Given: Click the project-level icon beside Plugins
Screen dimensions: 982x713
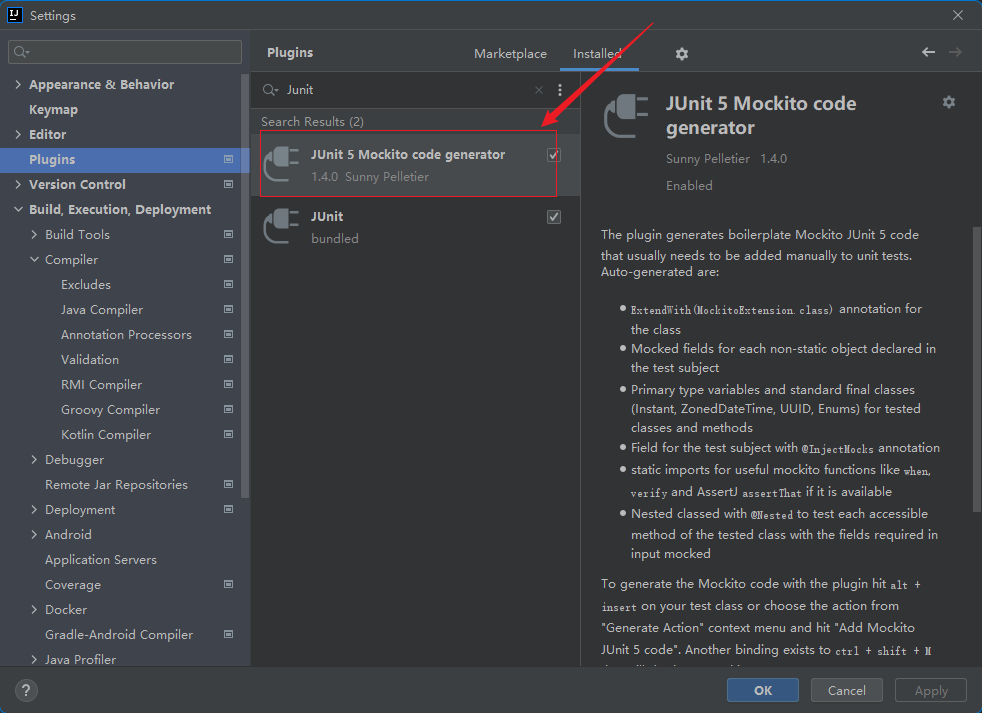Looking at the screenshot, I should click(x=229, y=159).
